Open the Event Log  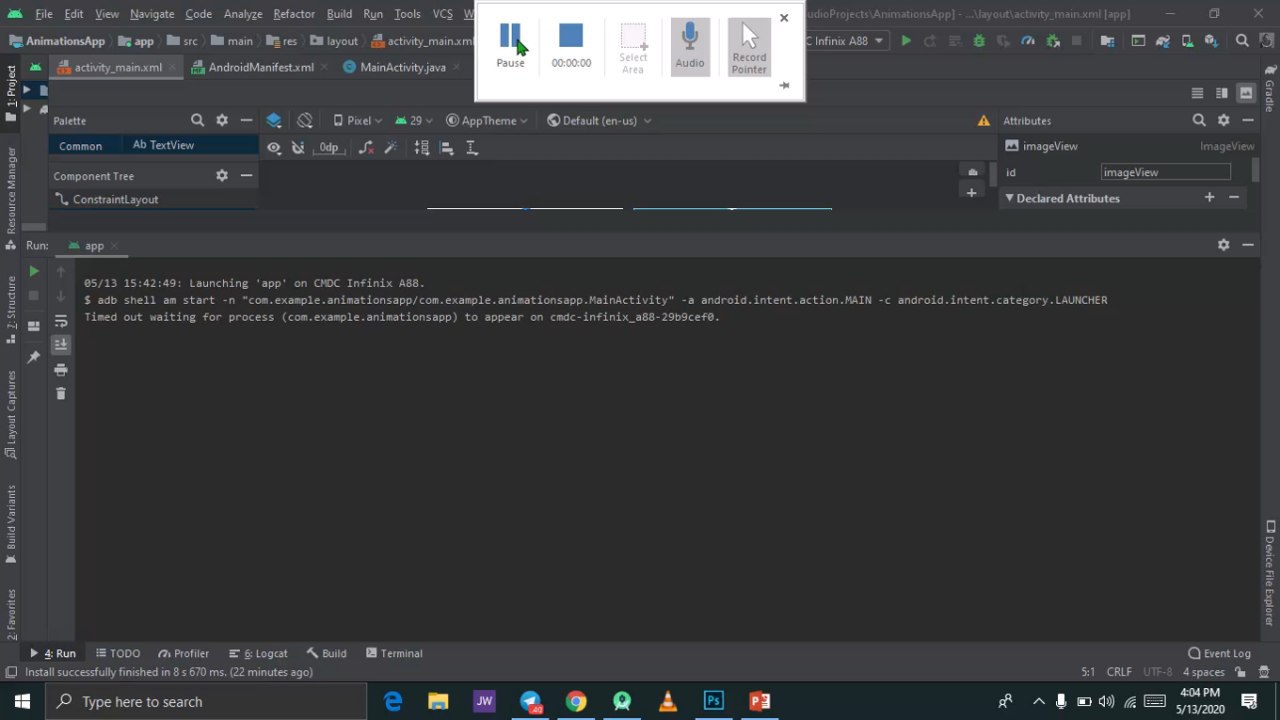(x=1219, y=653)
